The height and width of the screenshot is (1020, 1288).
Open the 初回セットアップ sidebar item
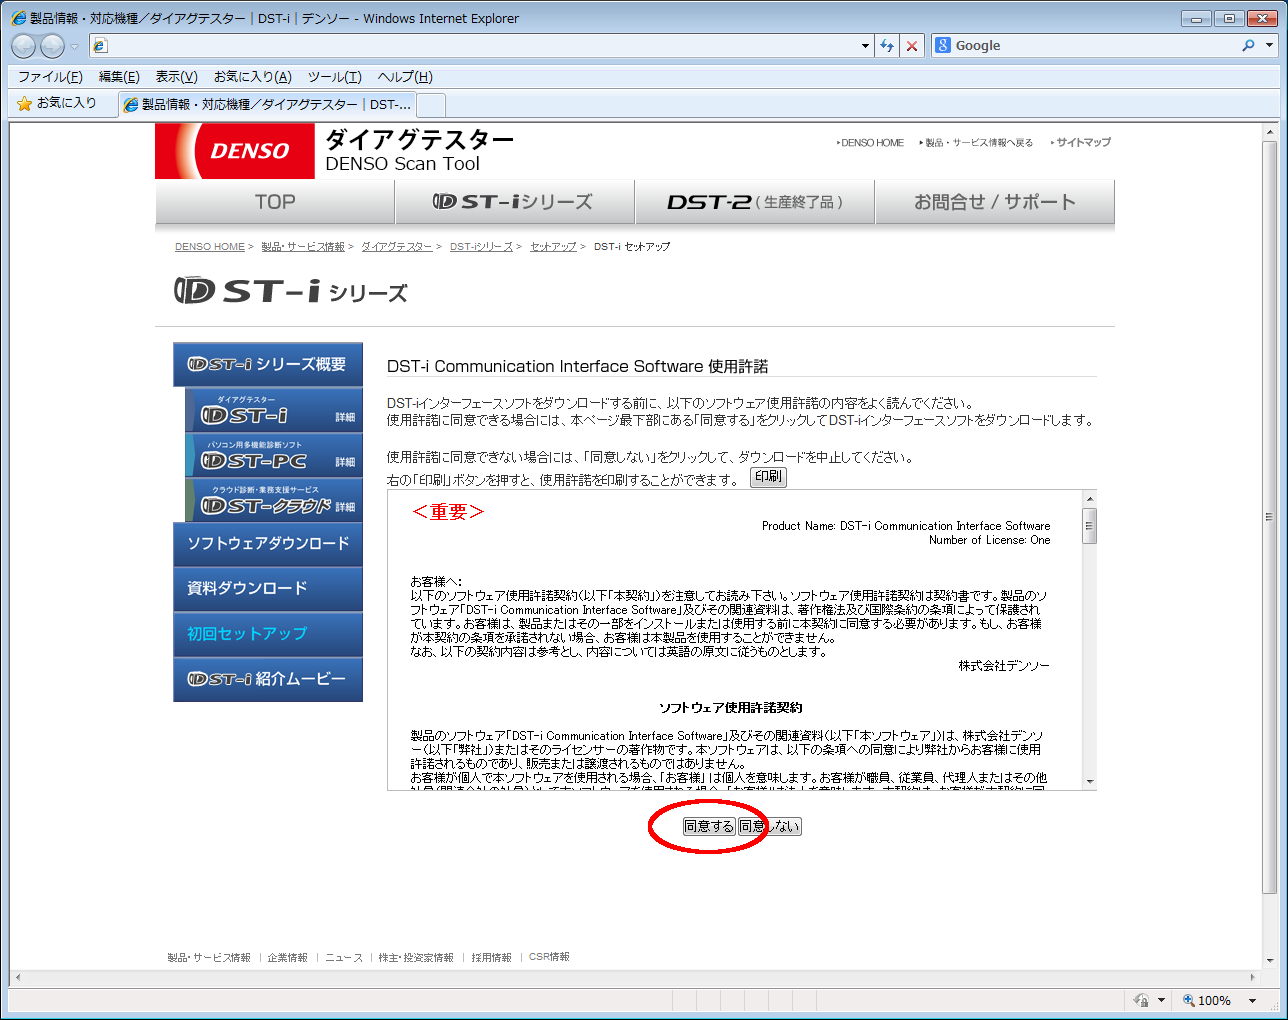268,634
